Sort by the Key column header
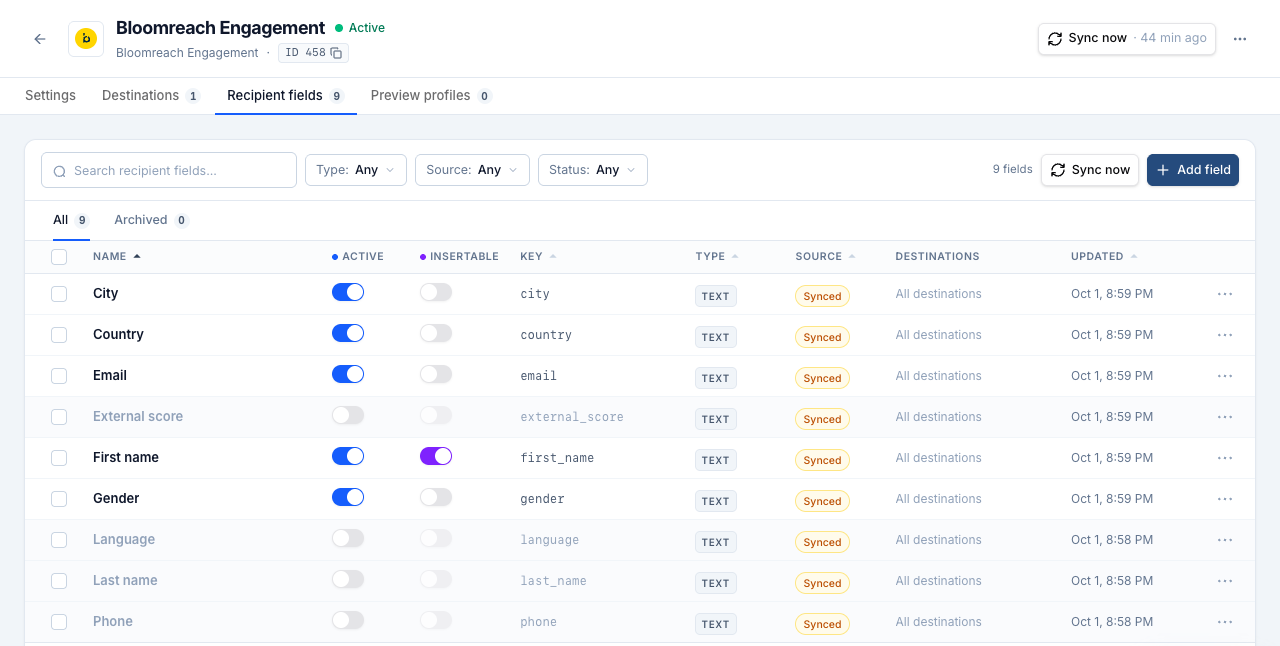Screen dimensions: 1280x646 [538, 257]
